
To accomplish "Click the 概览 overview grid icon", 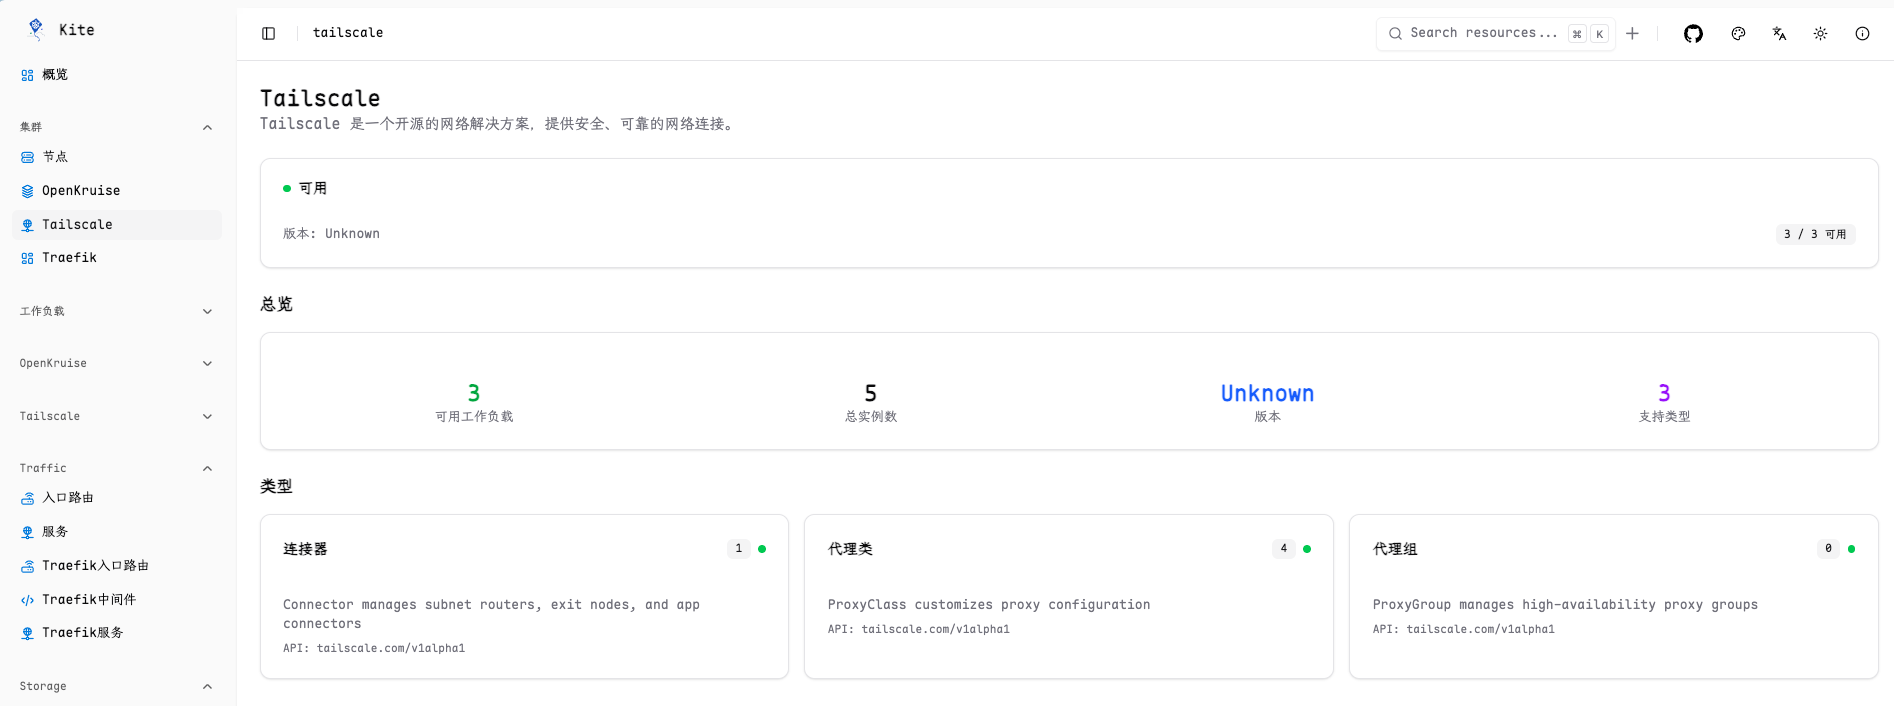I will click(27, 75).
